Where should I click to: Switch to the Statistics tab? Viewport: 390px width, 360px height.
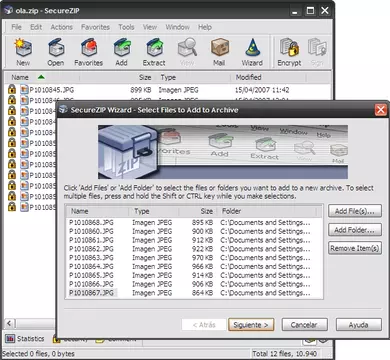(25, 339)
